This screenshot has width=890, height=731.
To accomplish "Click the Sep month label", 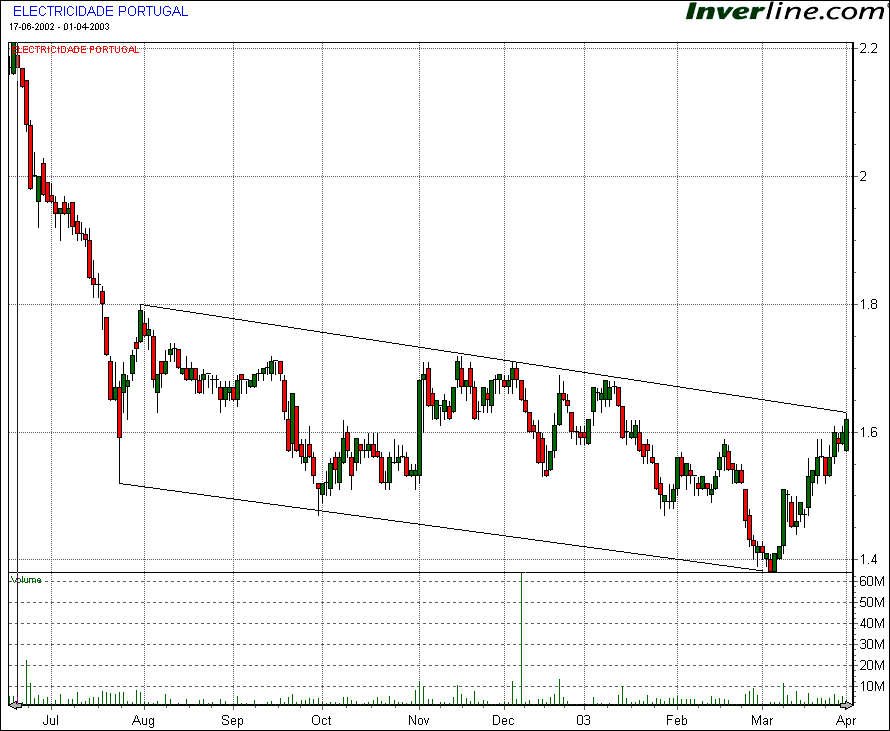I will coord(232,720).
